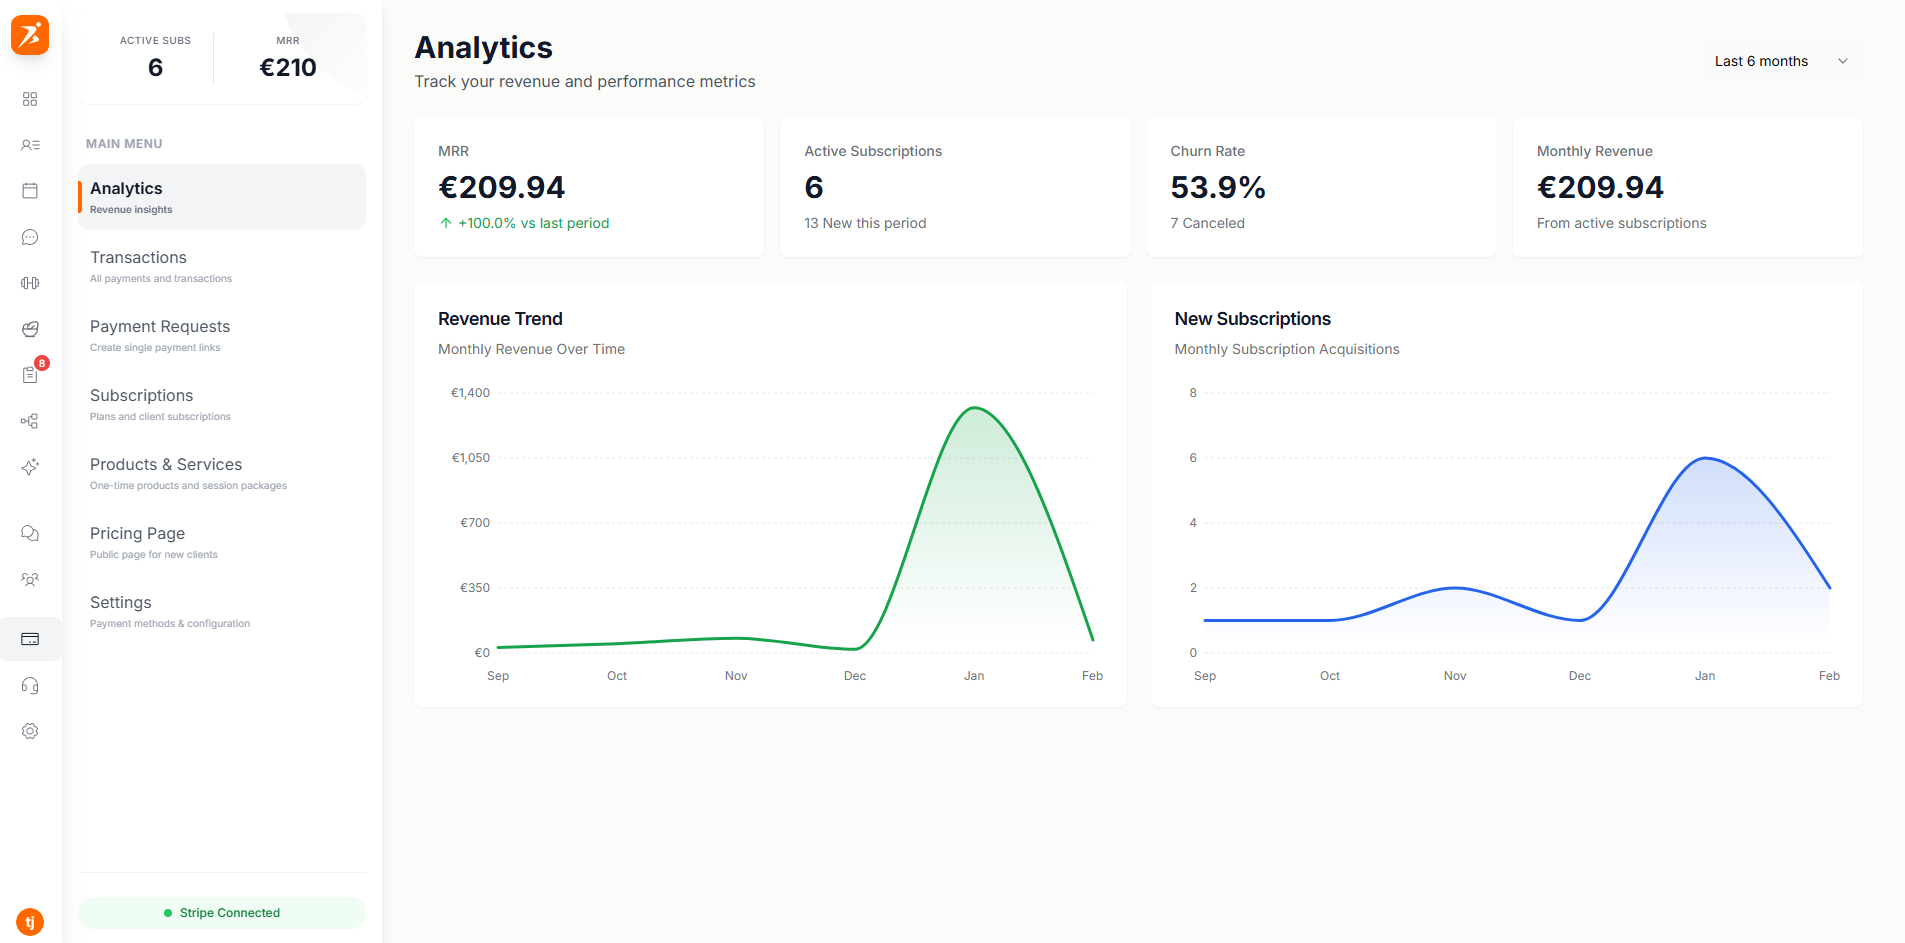
Task: Open Products & Services
Action: click(x=166, y=464)
